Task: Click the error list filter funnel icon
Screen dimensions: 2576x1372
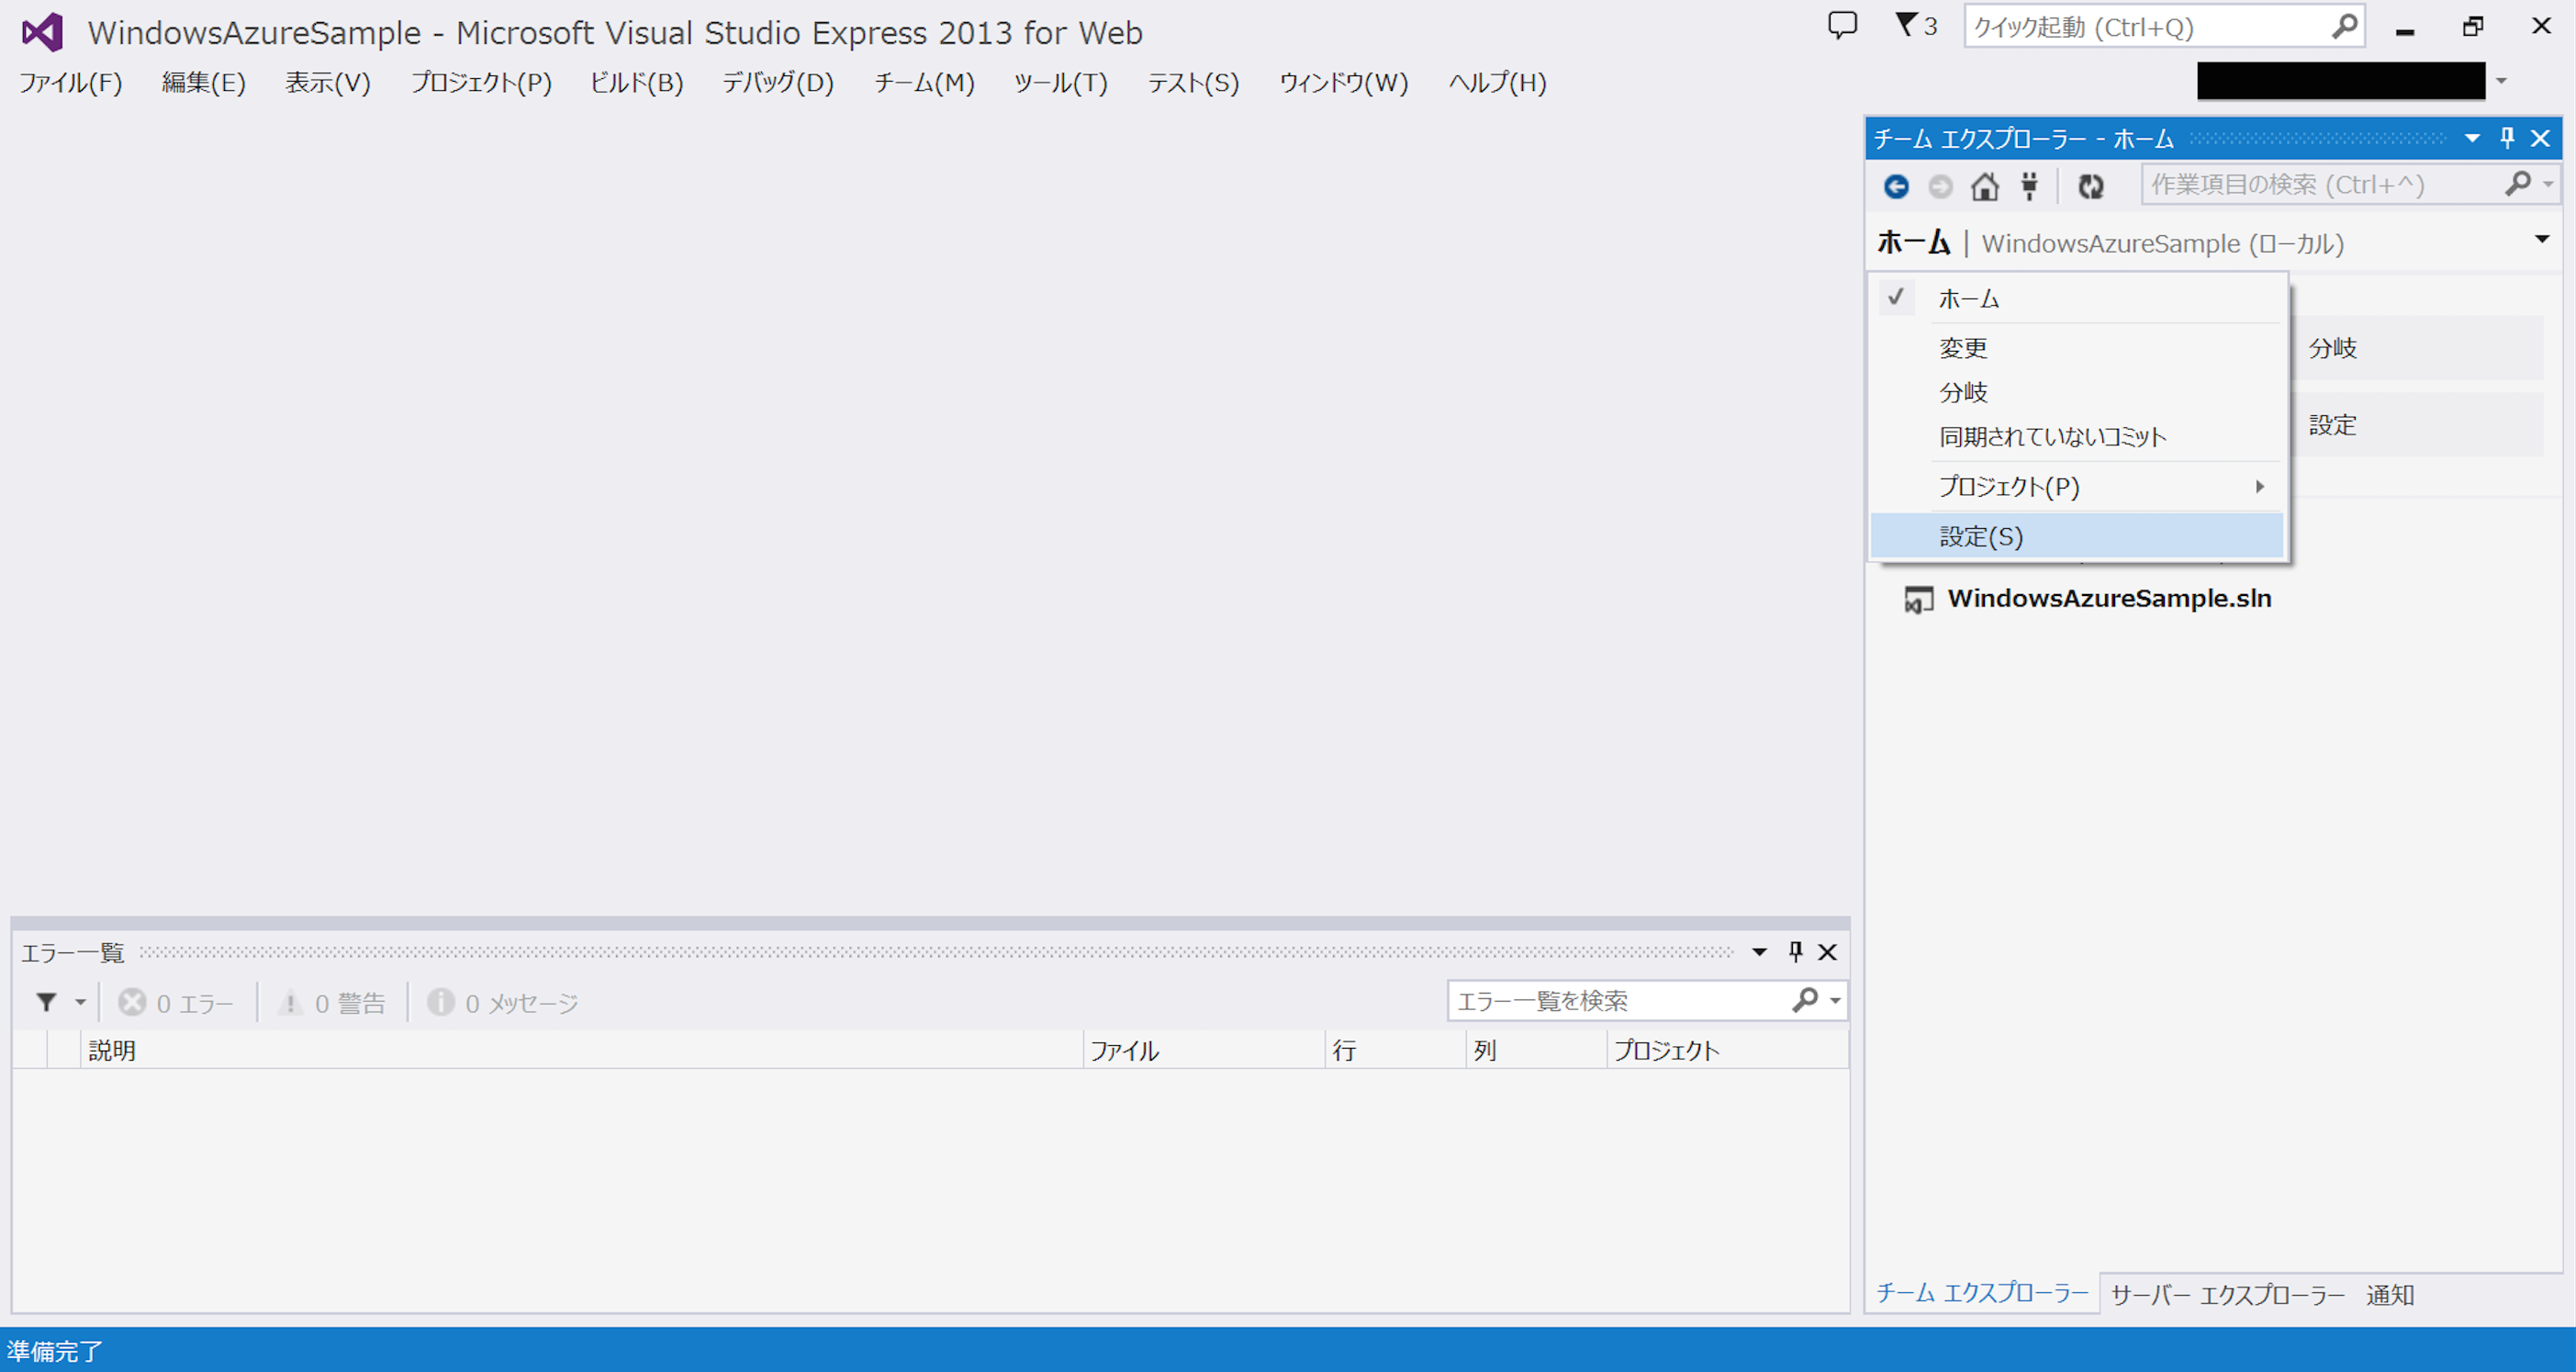Action: 47,1002
